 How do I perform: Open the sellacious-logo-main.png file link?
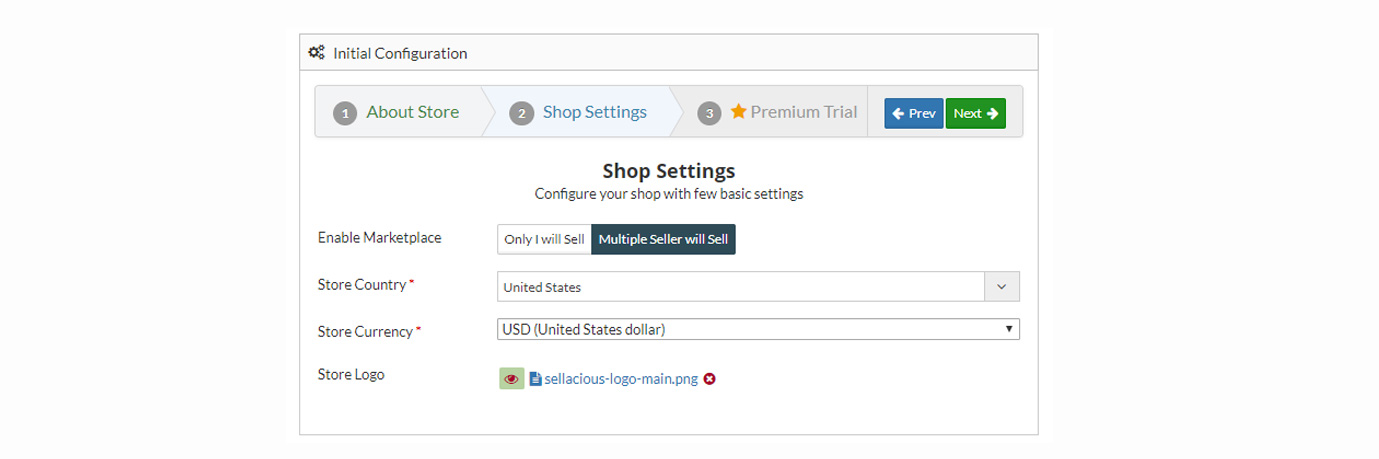[x=621, y=380]
